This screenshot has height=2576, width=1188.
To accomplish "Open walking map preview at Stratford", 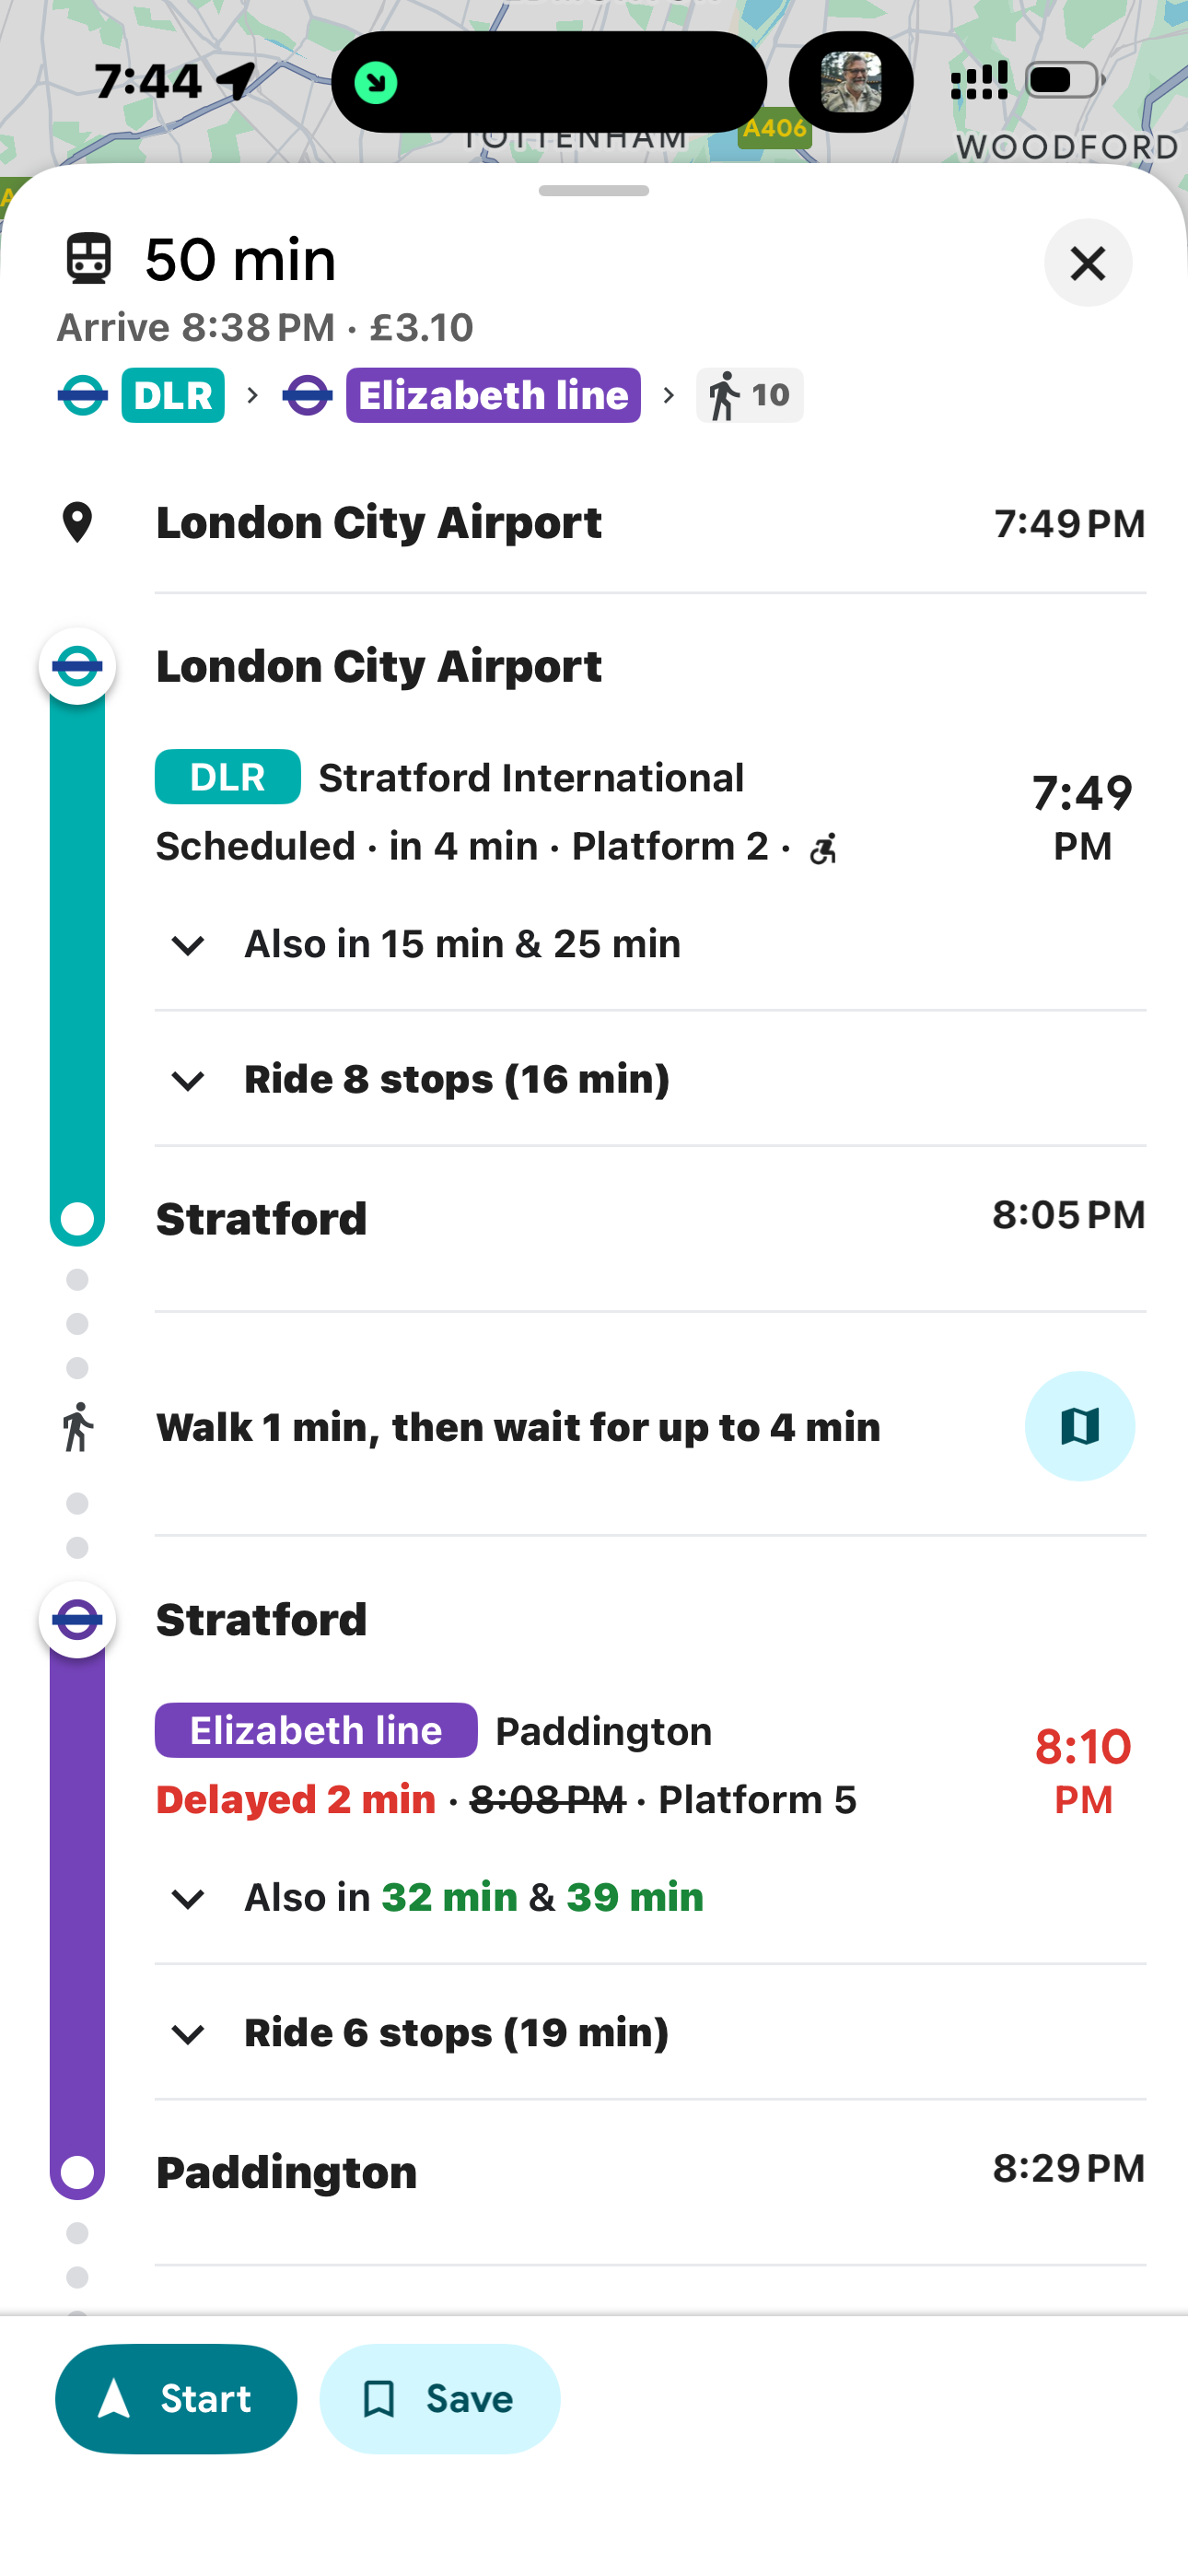I will point(1079,1425).
